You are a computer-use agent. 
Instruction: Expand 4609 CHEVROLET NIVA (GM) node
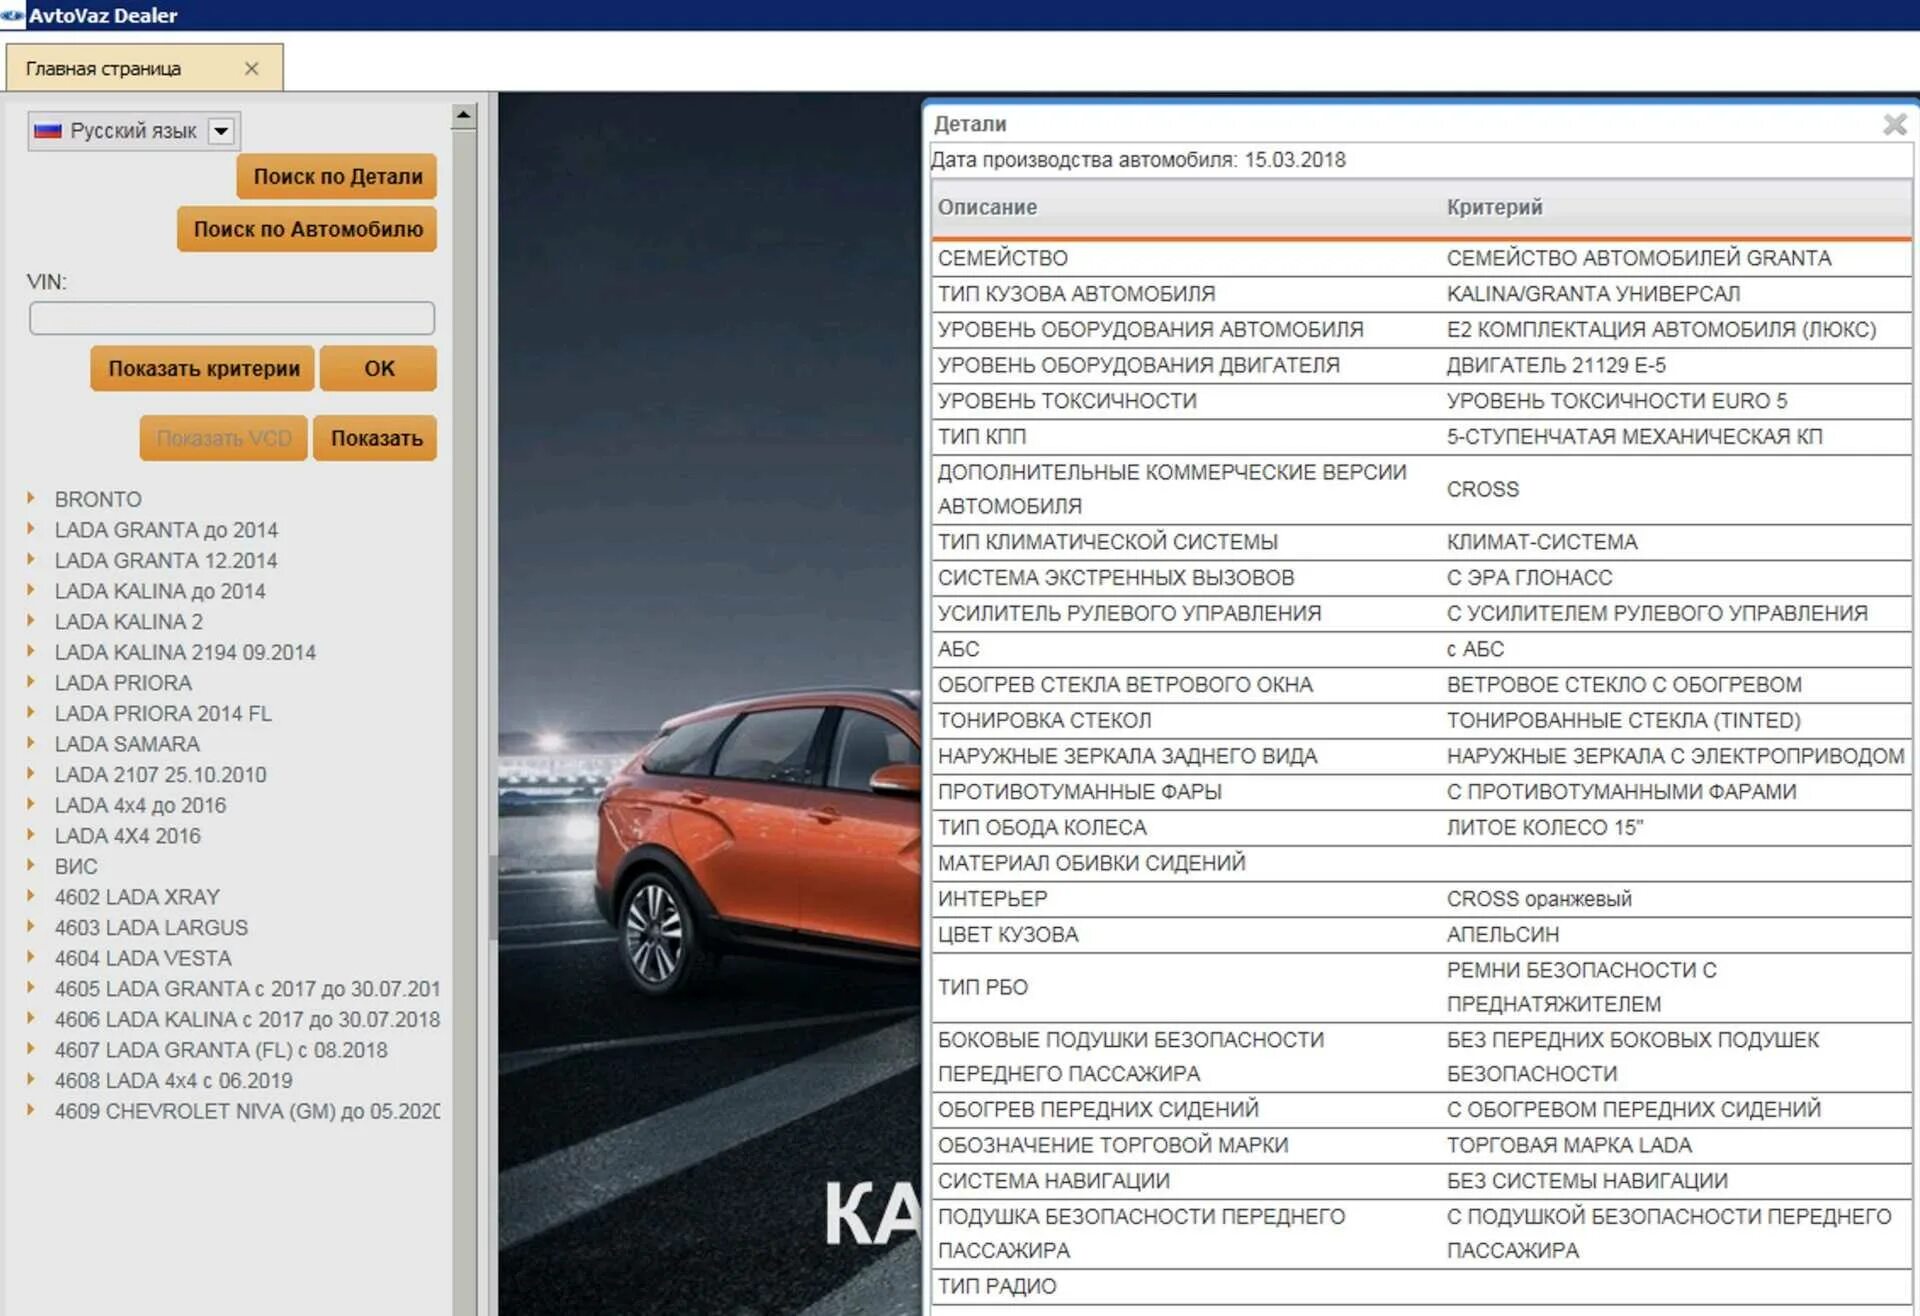[x=31, y=1110]
